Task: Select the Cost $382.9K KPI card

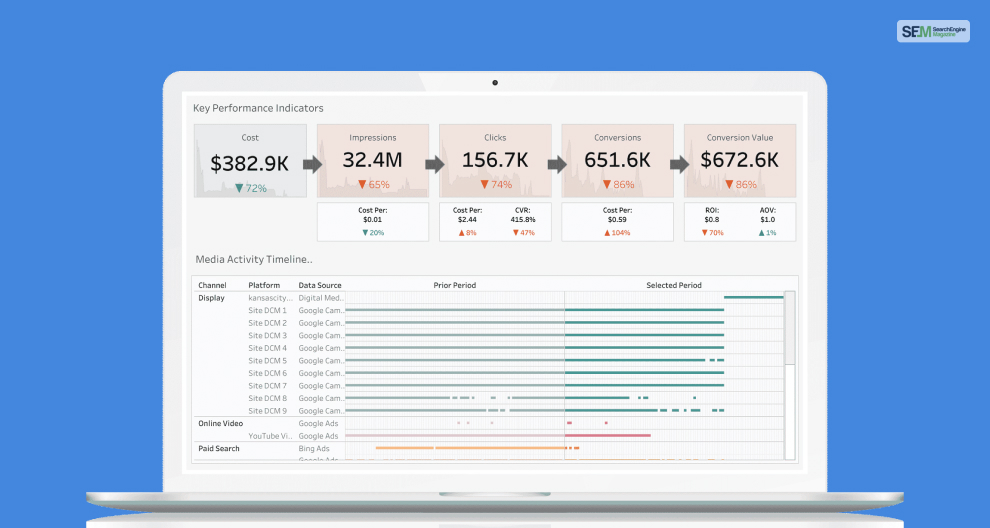Action: (x=250, y=161)
